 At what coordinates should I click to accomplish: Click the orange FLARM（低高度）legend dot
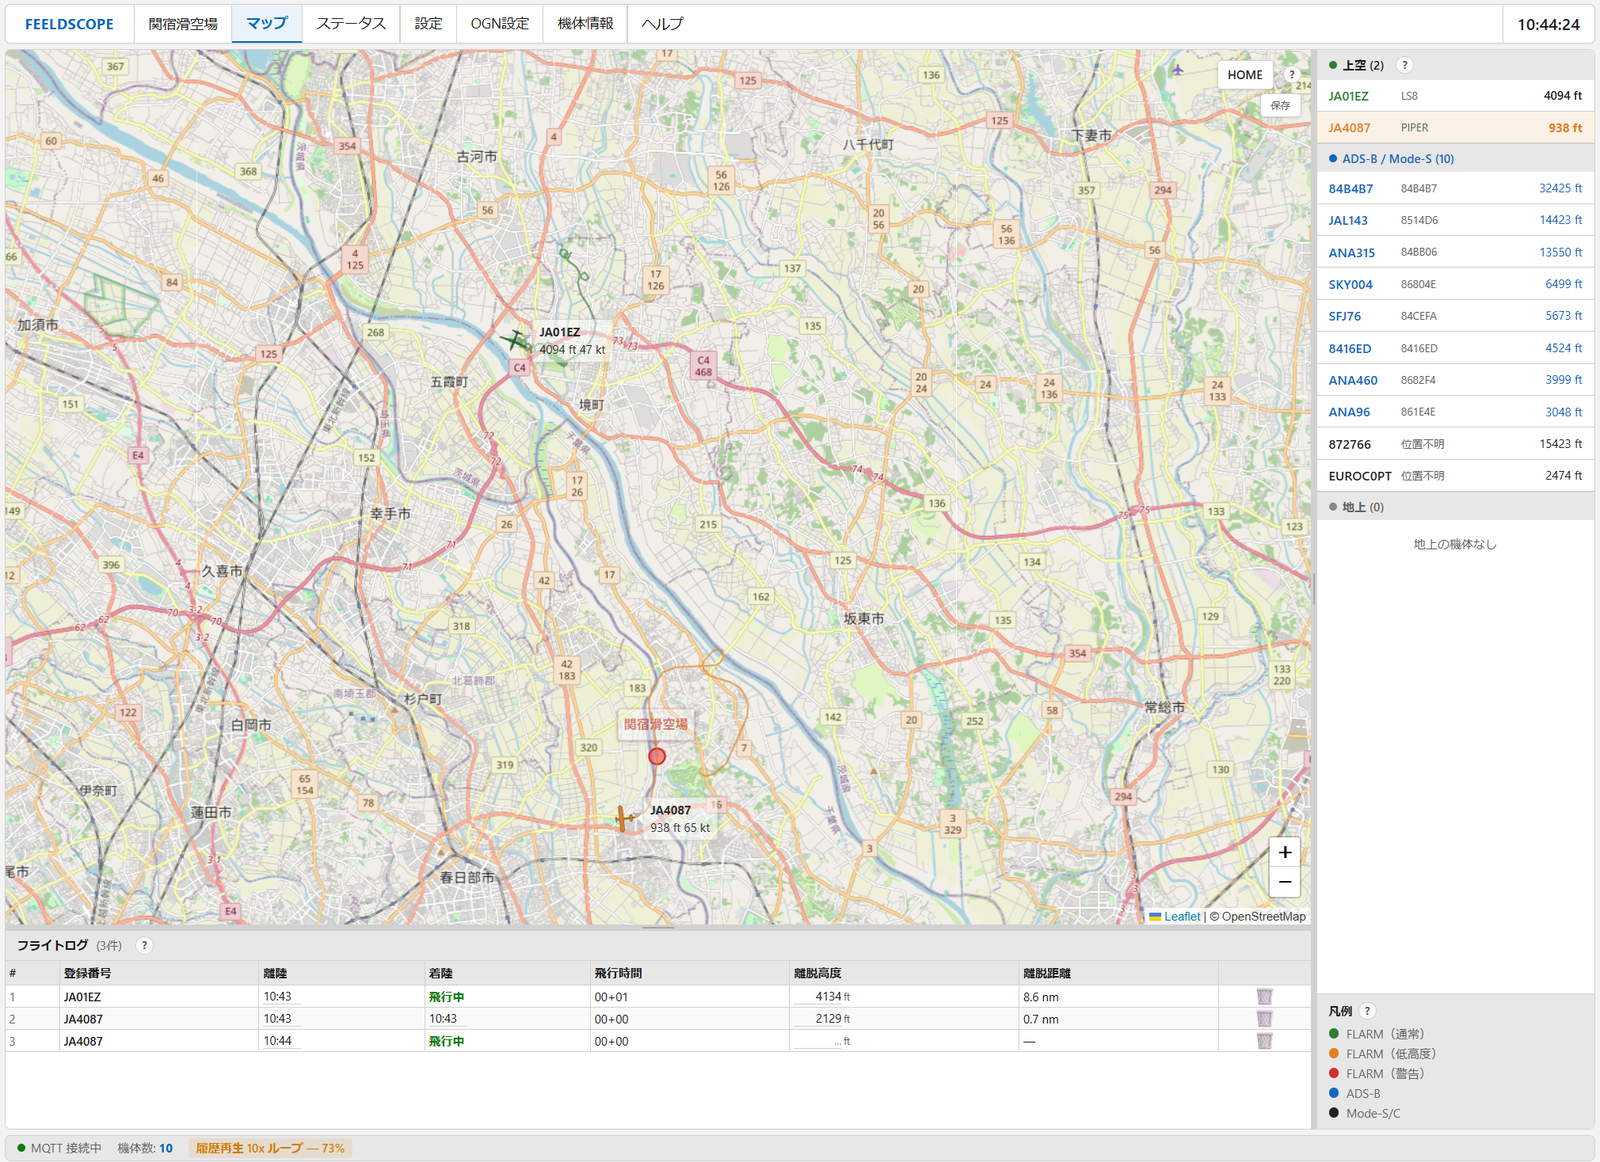[x=1334, y=1053]
